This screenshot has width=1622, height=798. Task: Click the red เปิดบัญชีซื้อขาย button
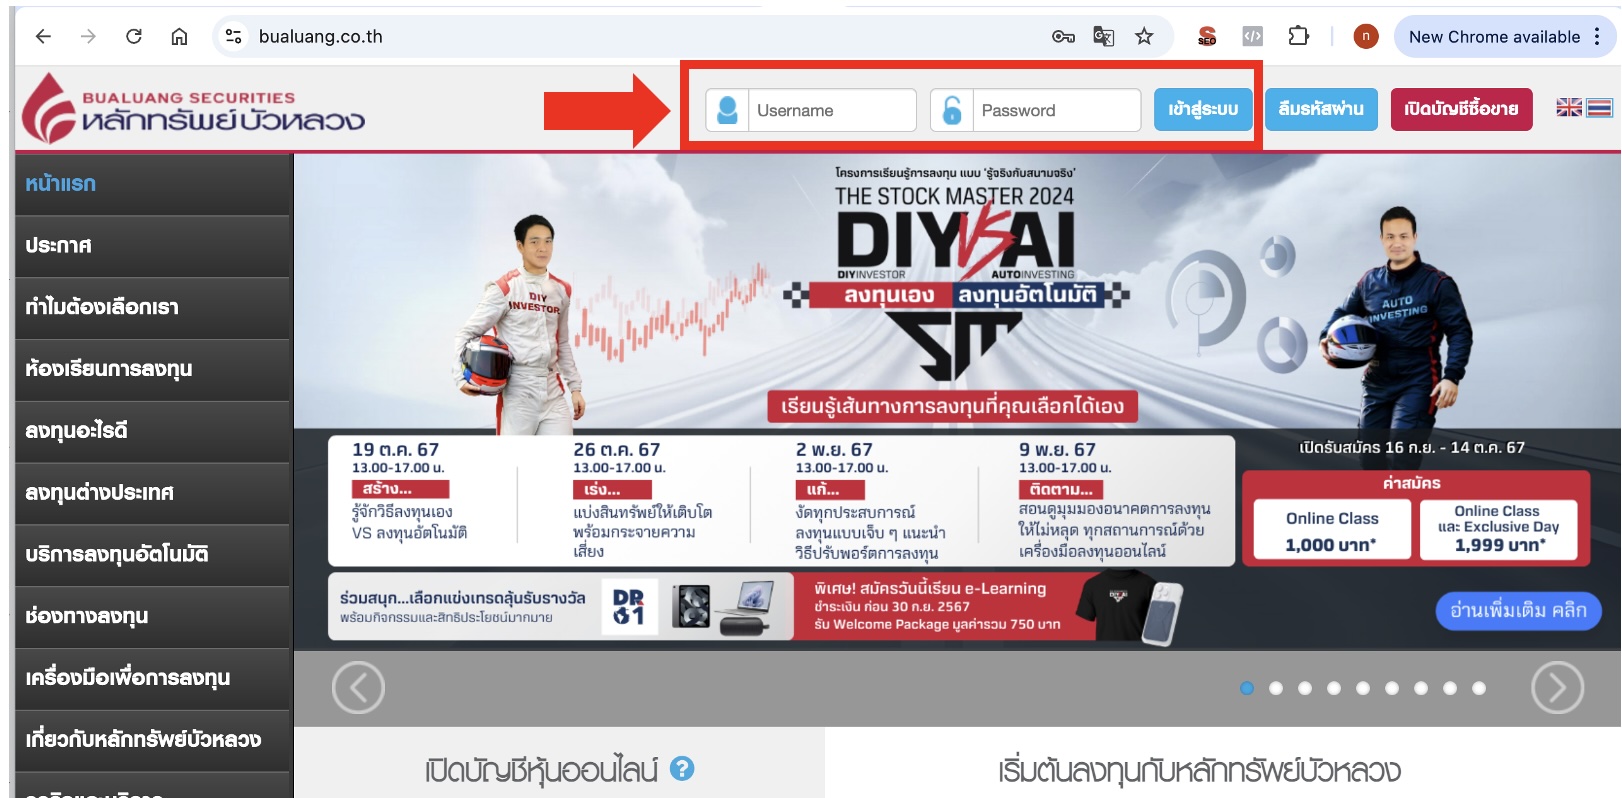point(1461,109)
